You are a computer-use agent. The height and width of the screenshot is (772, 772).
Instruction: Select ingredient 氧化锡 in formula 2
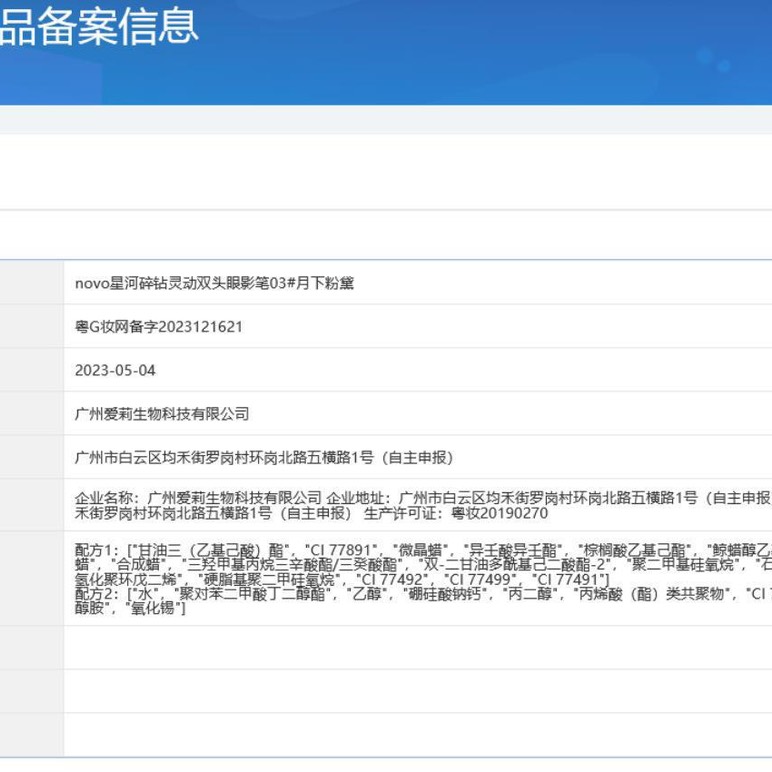tap(154, 609)
